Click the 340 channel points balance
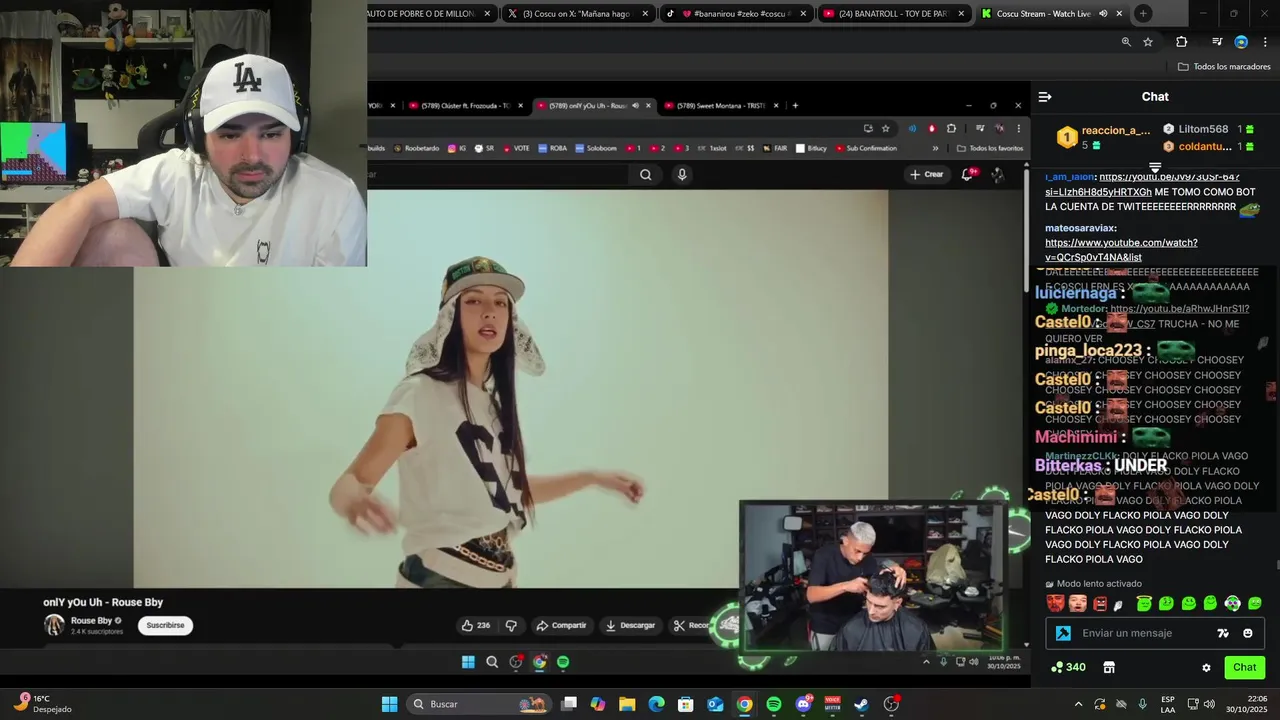Viewport: 1280px width, 720px height. pos(1068,667)
